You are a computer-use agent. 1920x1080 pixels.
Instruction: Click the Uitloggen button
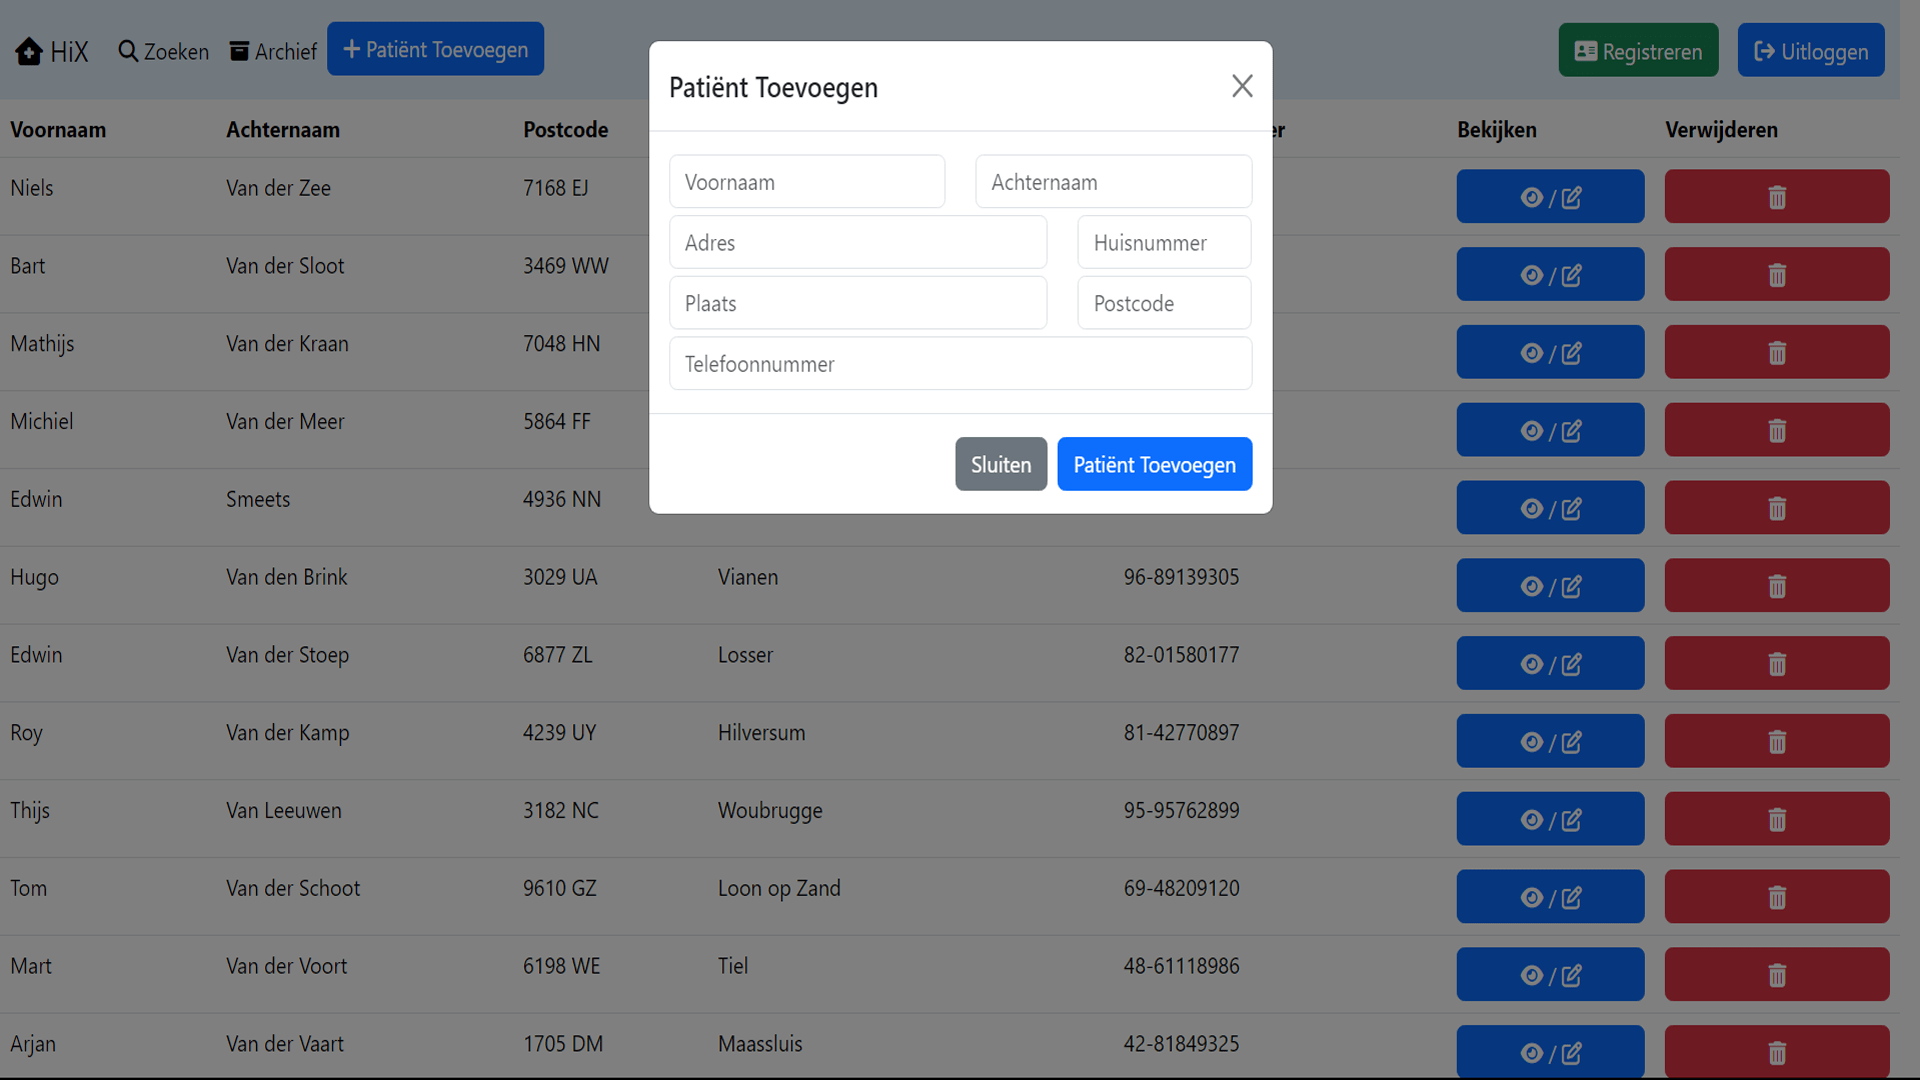coord(1811,51)
